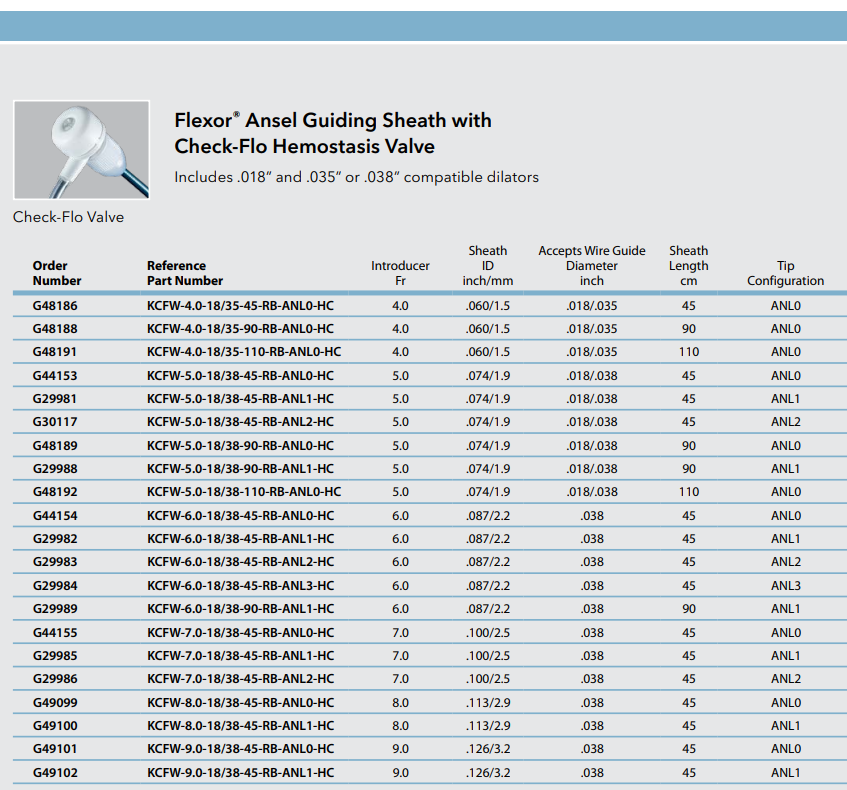The height and width of the screenshot is (790, 847).
Task: Select order number G29982
Action: pos(55,539)
